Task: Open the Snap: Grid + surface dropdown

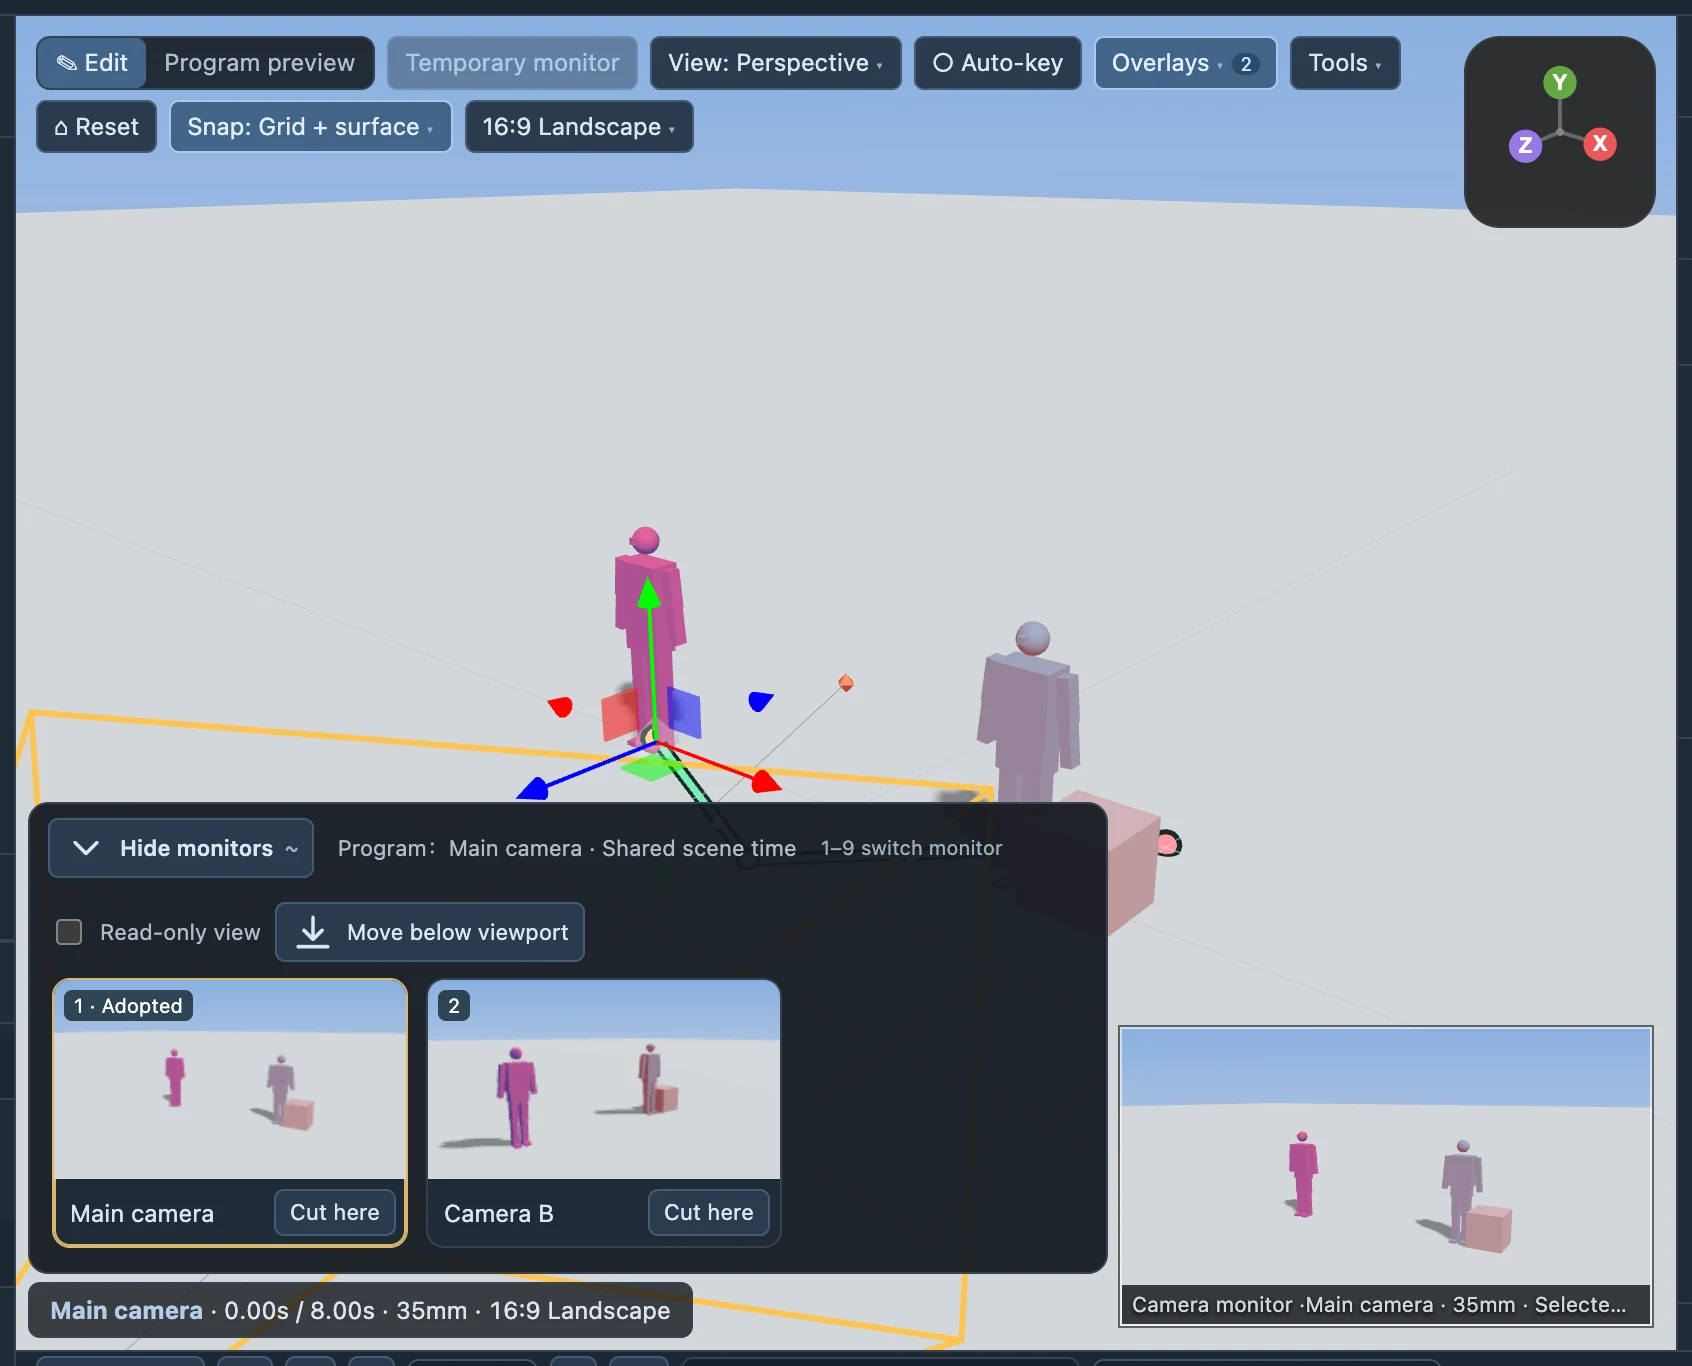Action: [310, 127]
